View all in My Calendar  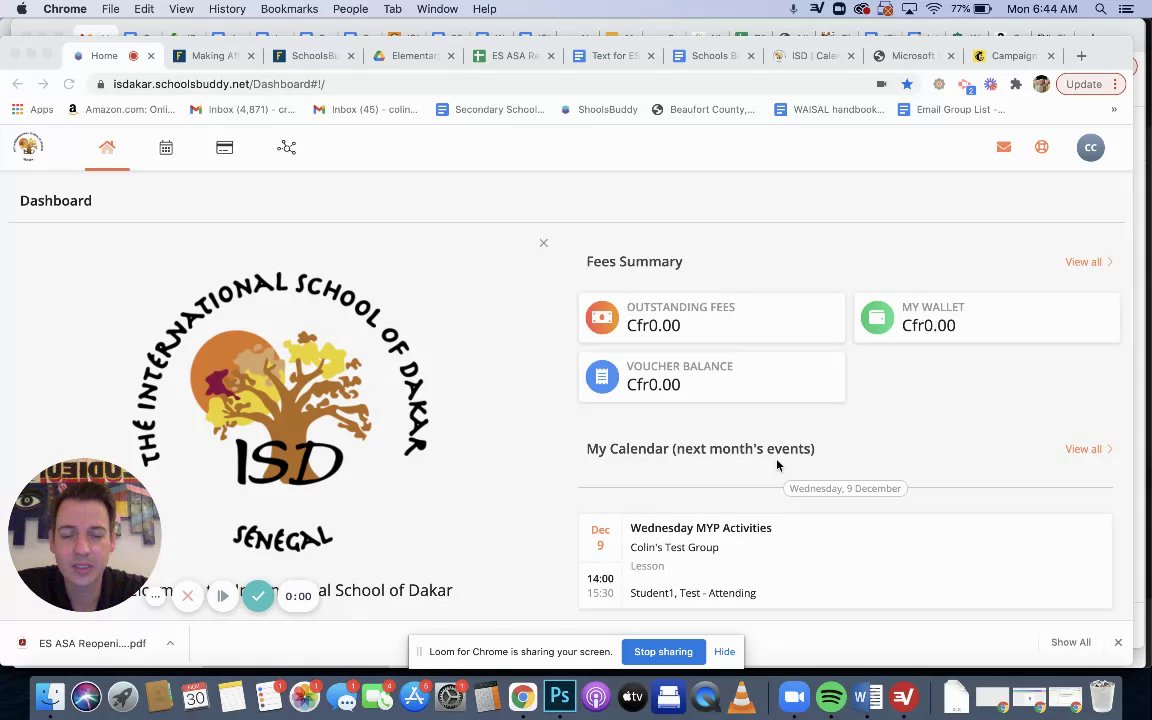1089,449
